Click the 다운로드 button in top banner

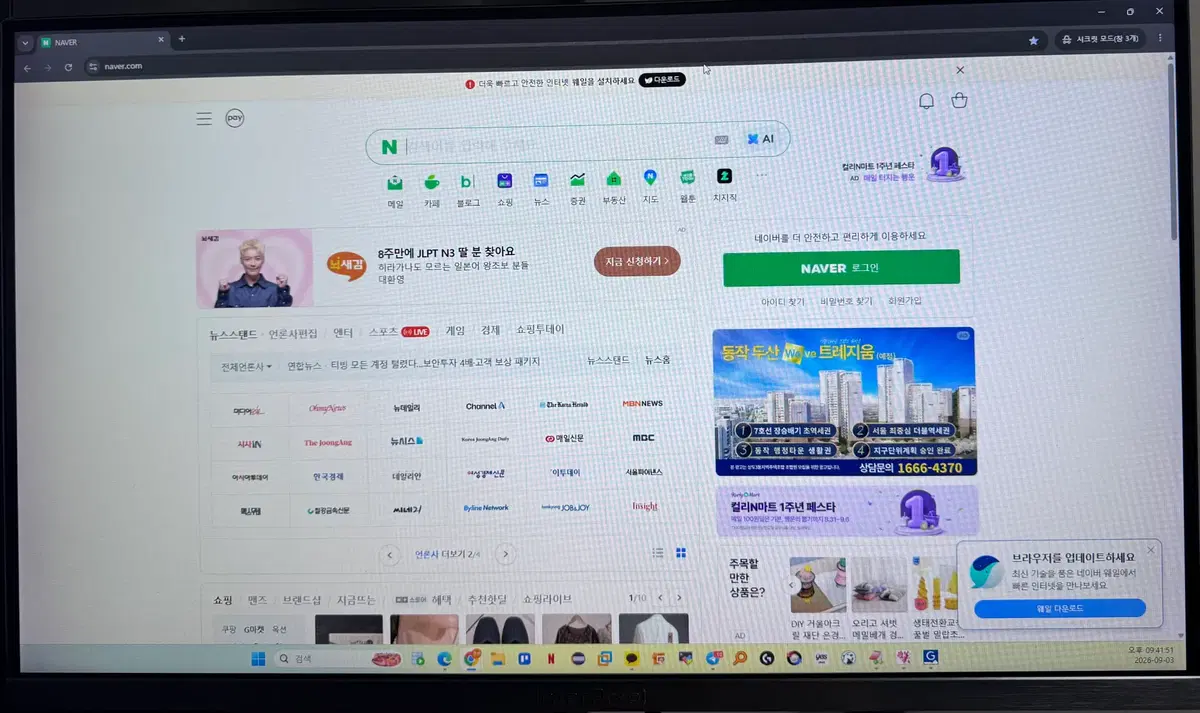tap(662, 79)
